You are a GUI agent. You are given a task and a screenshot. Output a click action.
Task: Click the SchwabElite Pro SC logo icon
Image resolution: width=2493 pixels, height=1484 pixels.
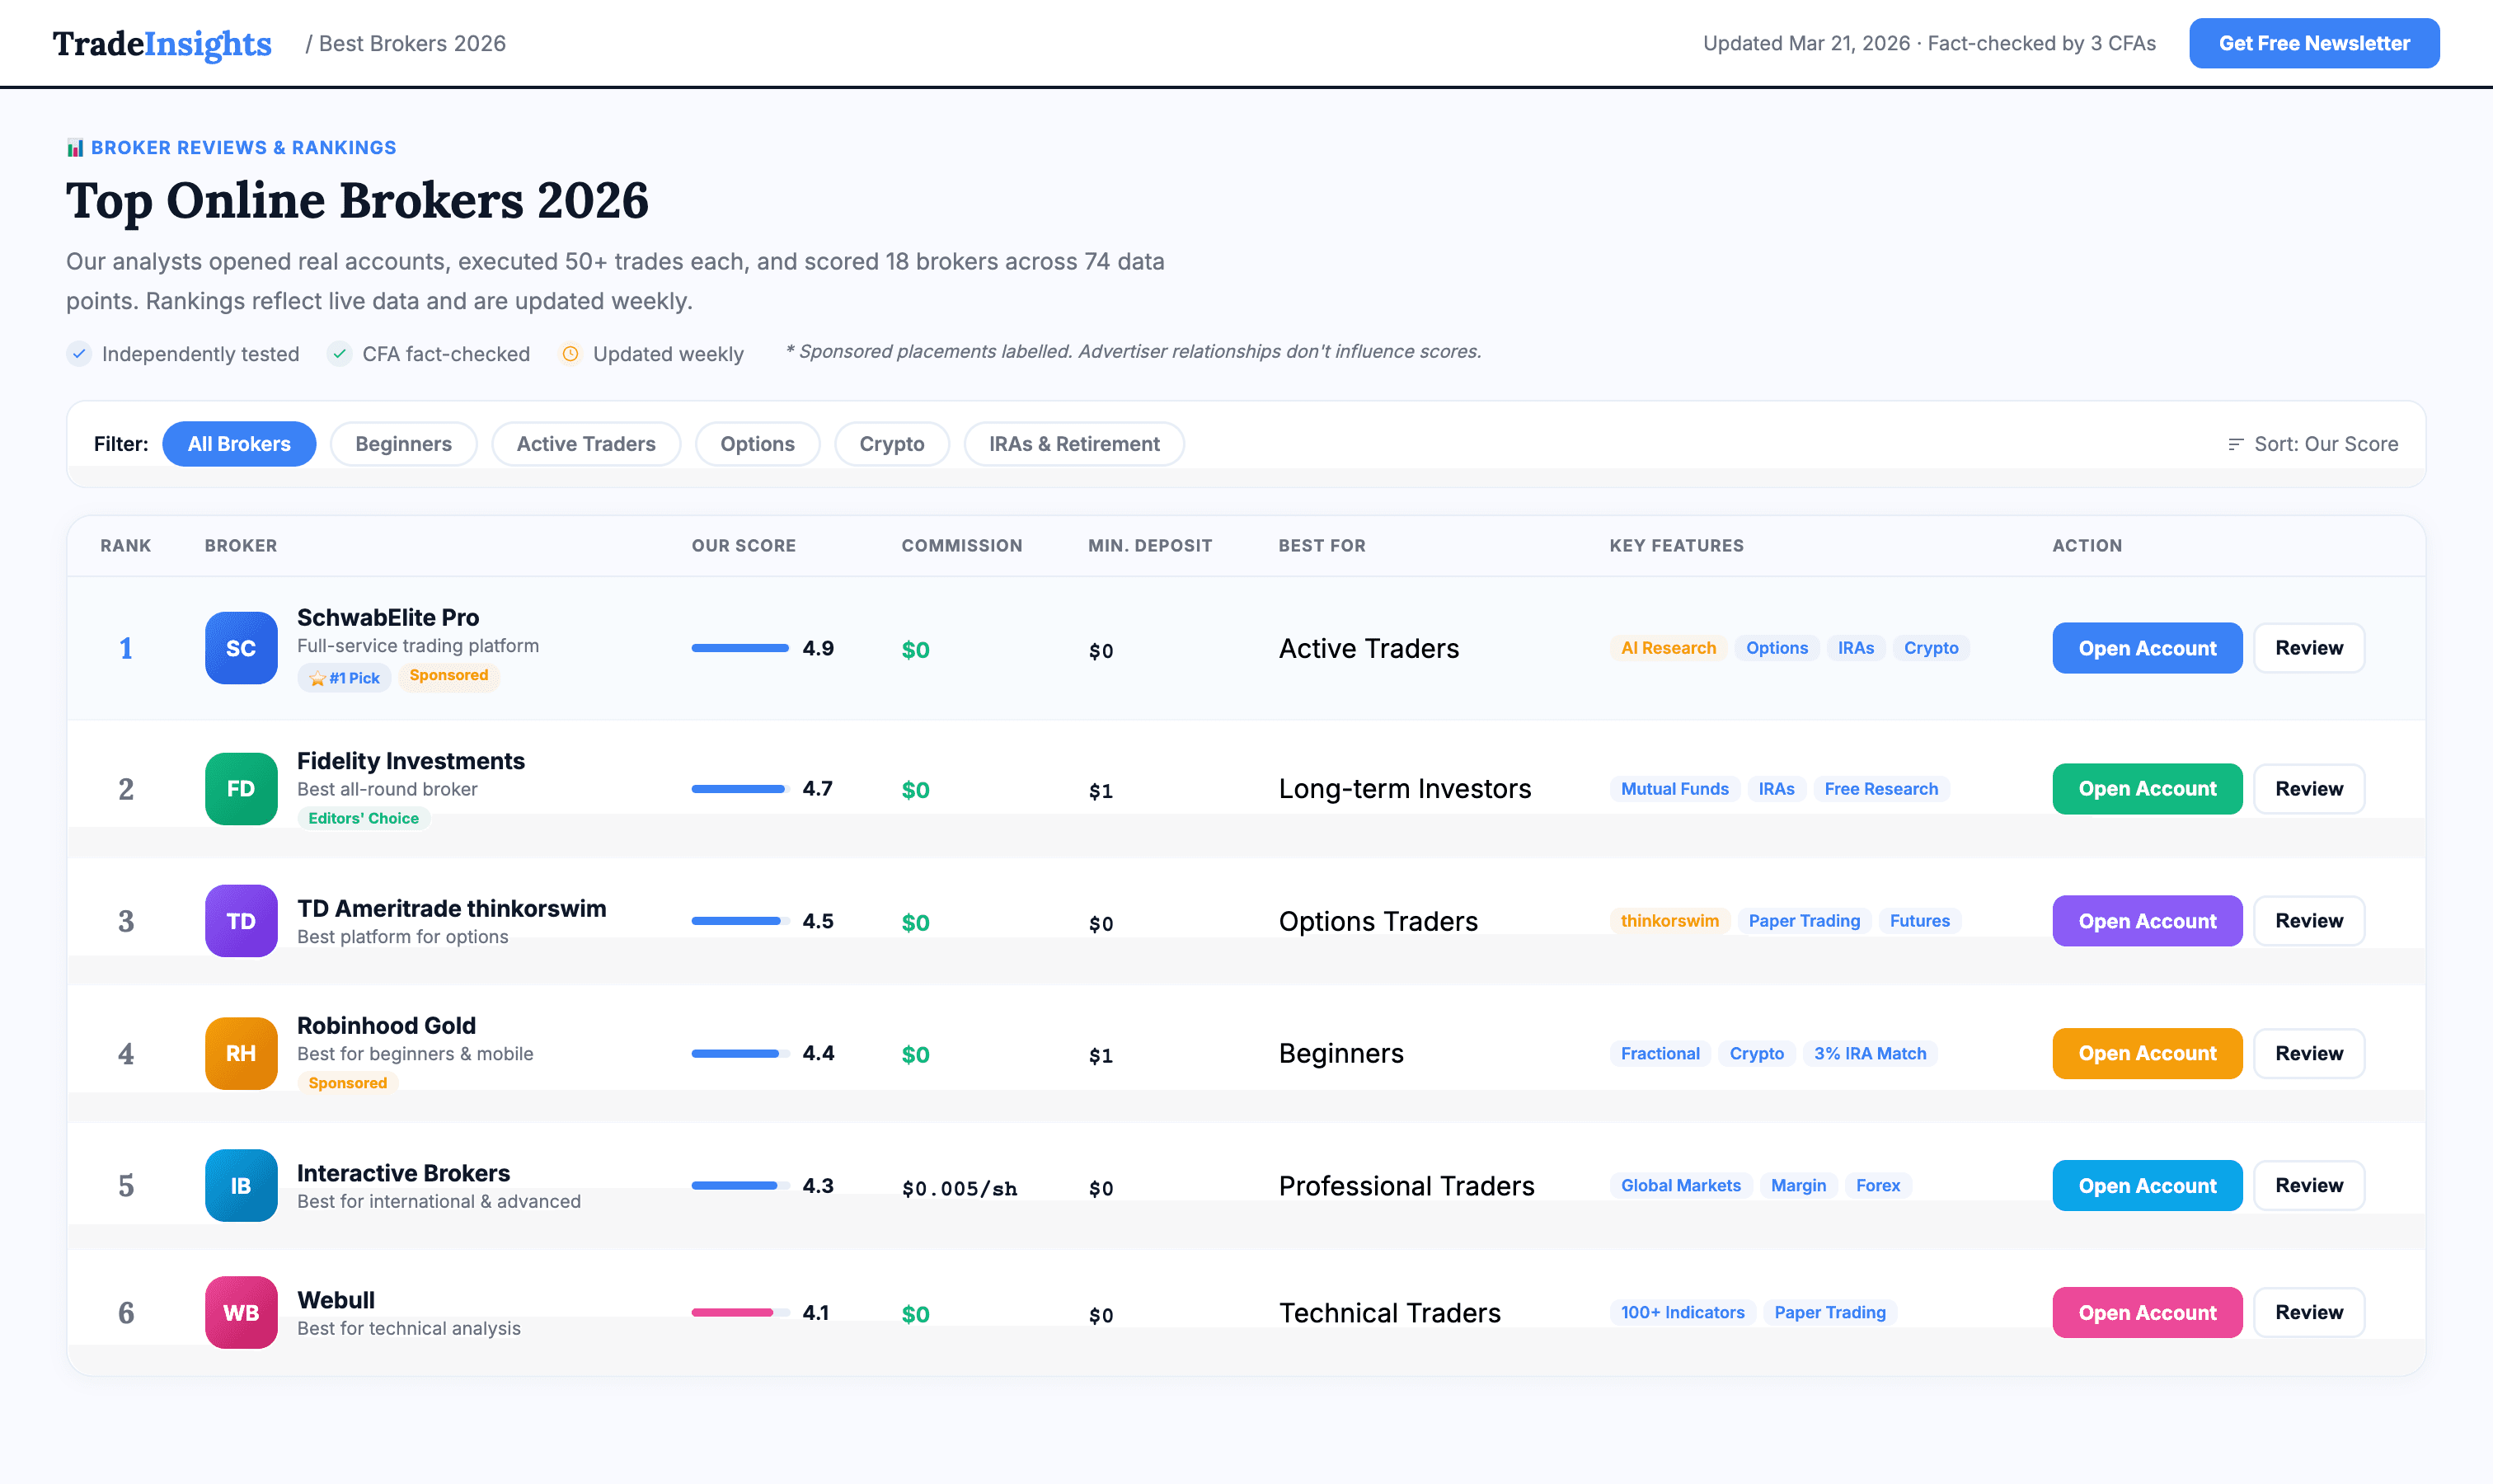240,648
